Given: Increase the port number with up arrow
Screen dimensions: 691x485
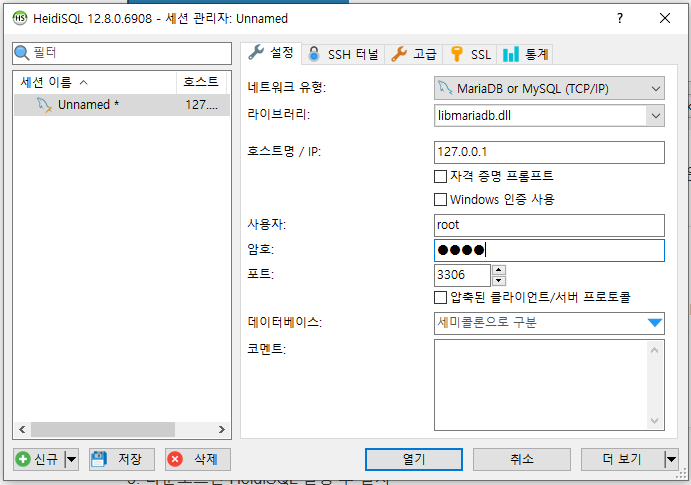Looking at the screenshot, I should 498,270.
